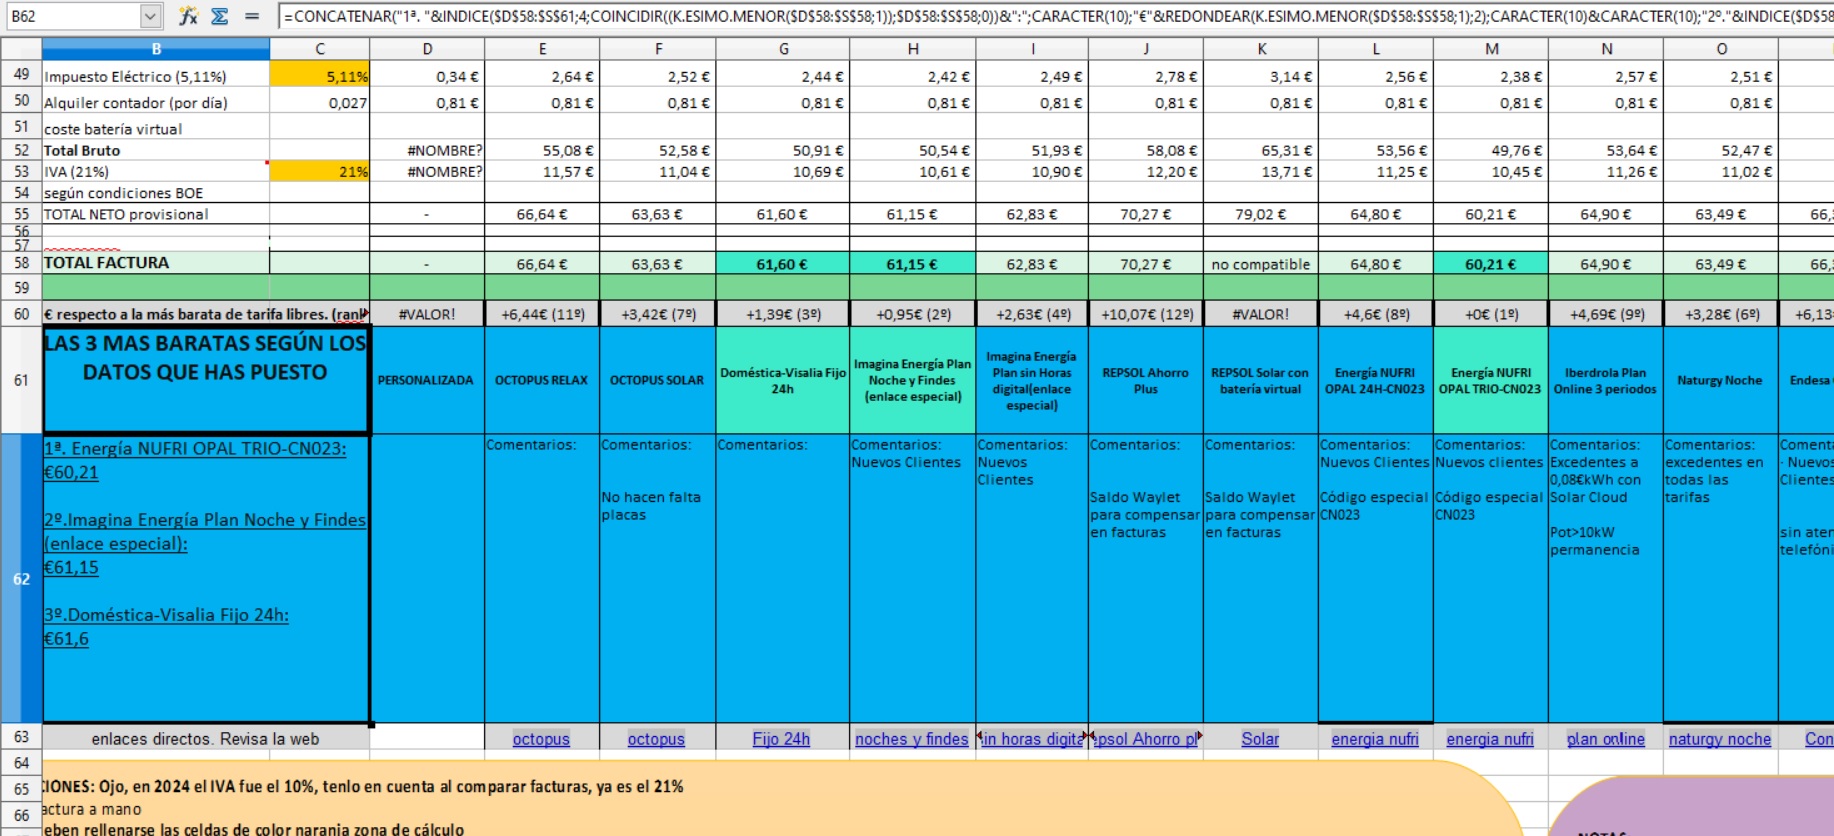Click the equals Formula icon
This screenshot has width=1834, height=836.
click(x=252, y=16)
